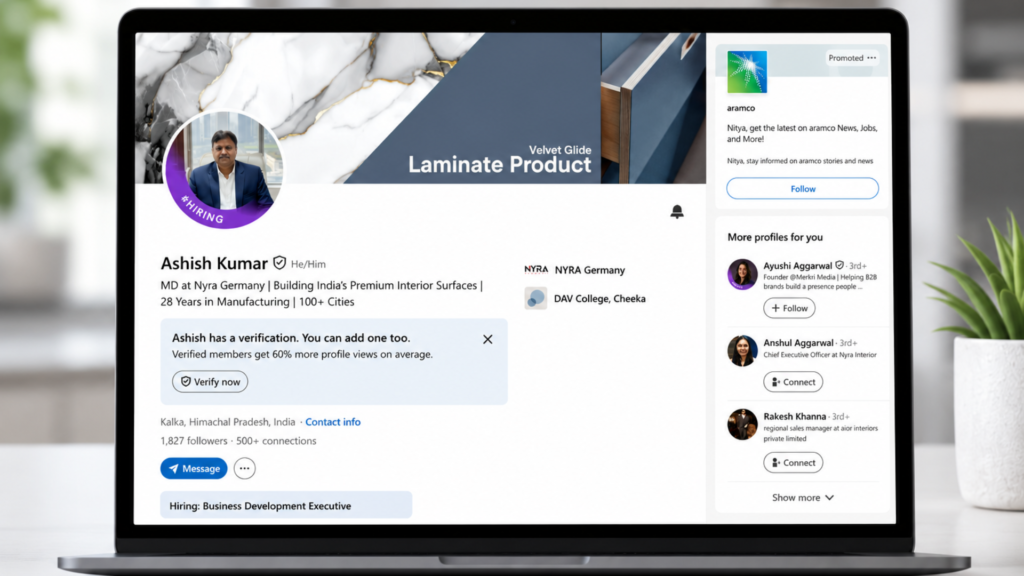Follow the aramco promoted page
This screenshot has height=576, width=1024.
802,189
